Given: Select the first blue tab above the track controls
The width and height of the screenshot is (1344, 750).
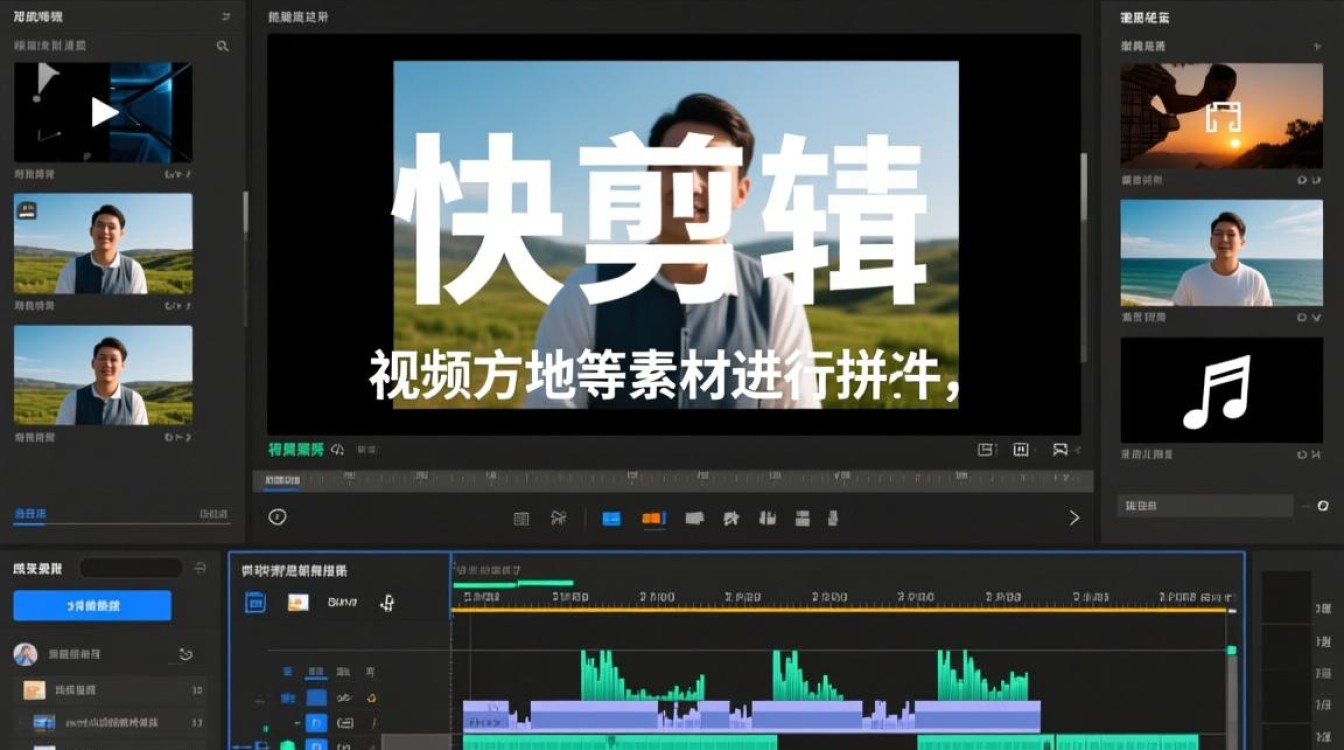Looking at the screenshot, I should (288, 671).
